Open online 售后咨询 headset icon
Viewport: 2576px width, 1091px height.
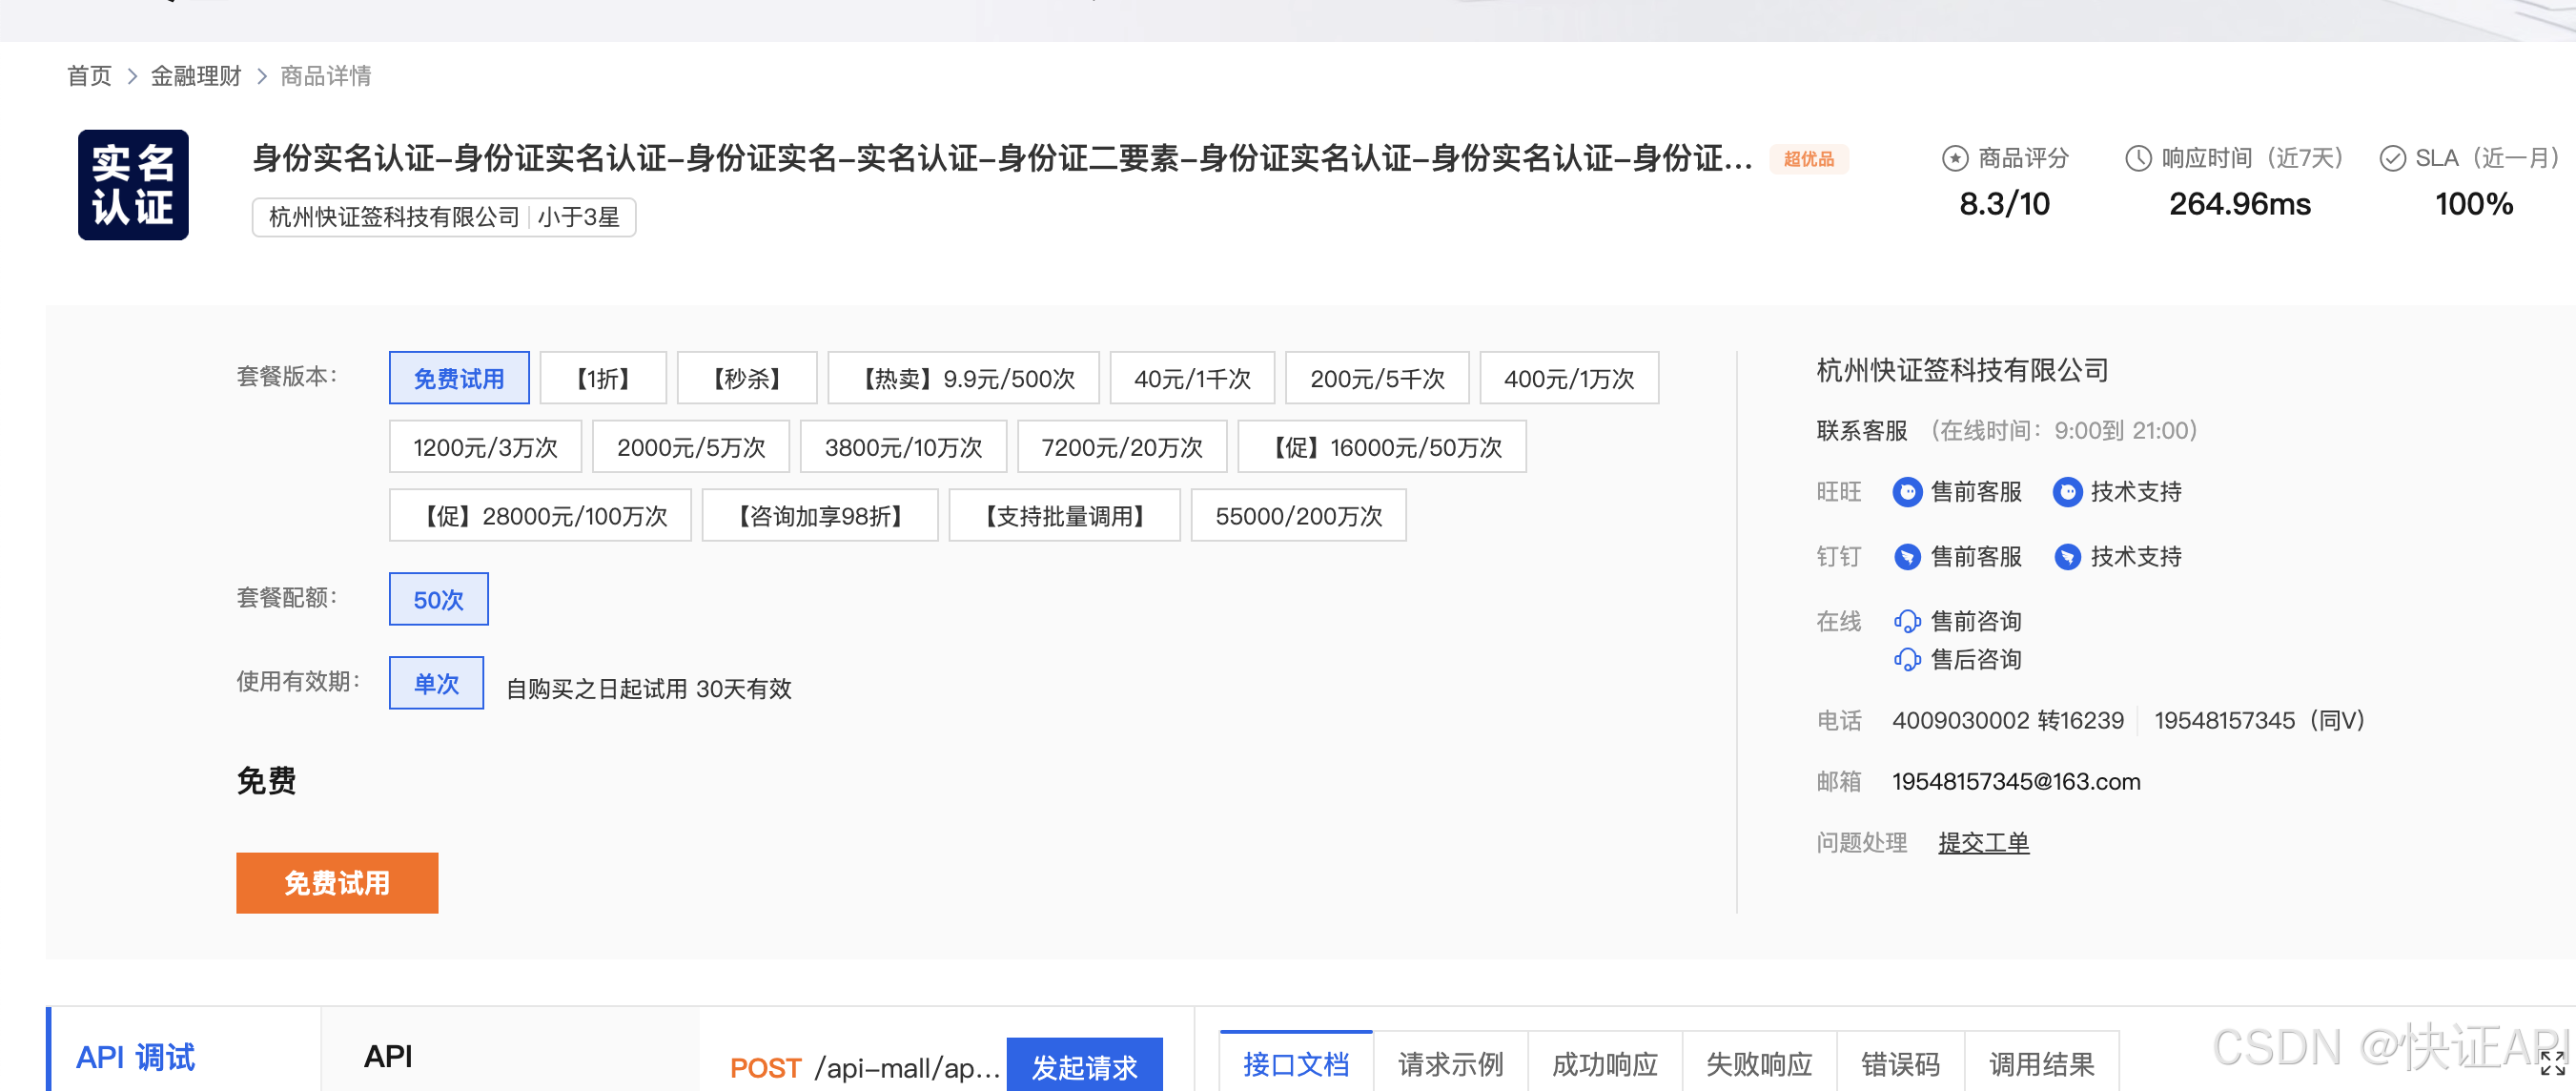point(1906,660)
